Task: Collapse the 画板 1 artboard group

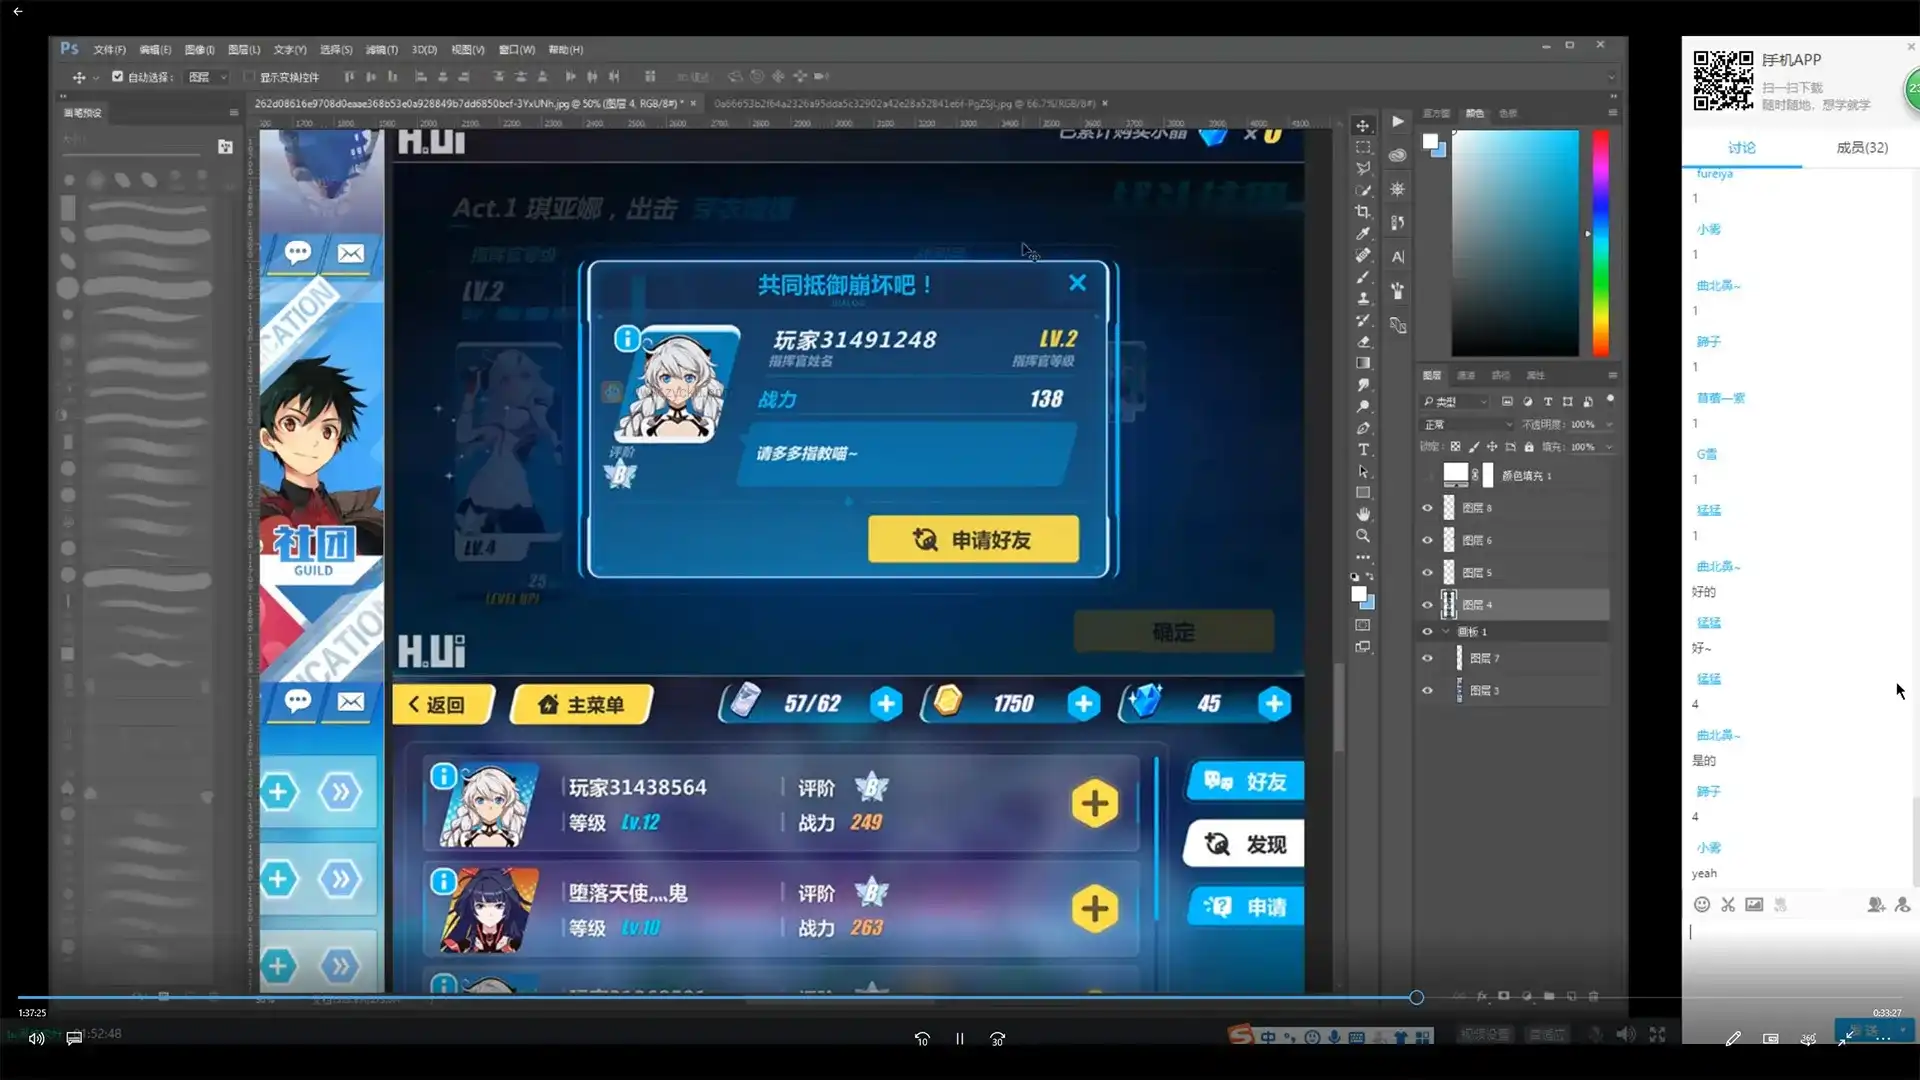Action: coord(1445,632)
